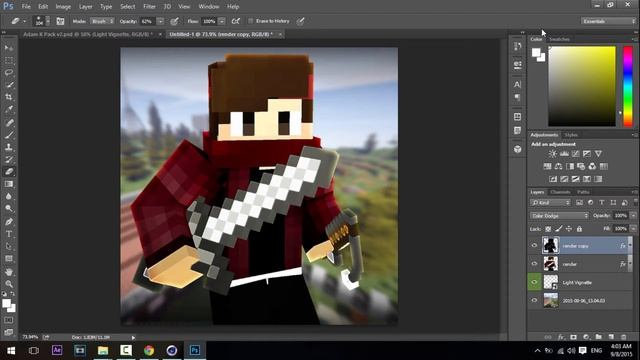
Task: Select the Path Selection tool
Action: tap(9, 247)
